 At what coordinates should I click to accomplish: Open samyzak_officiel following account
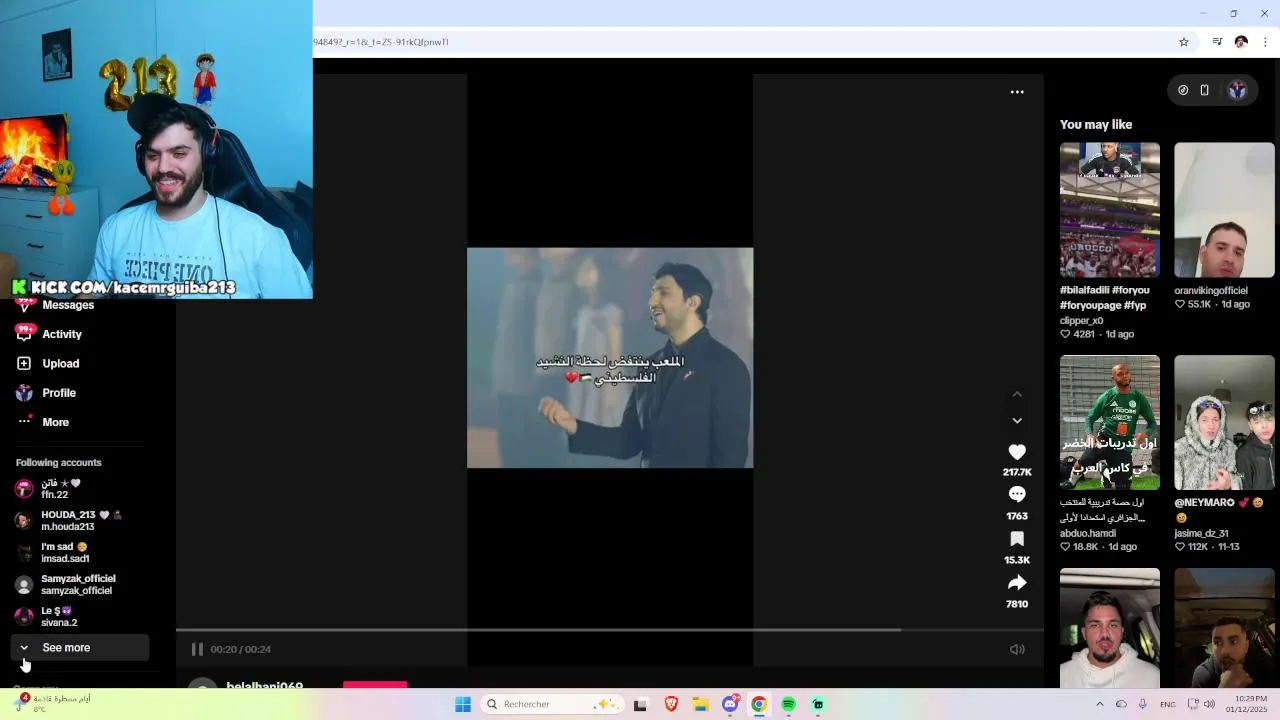79,584
